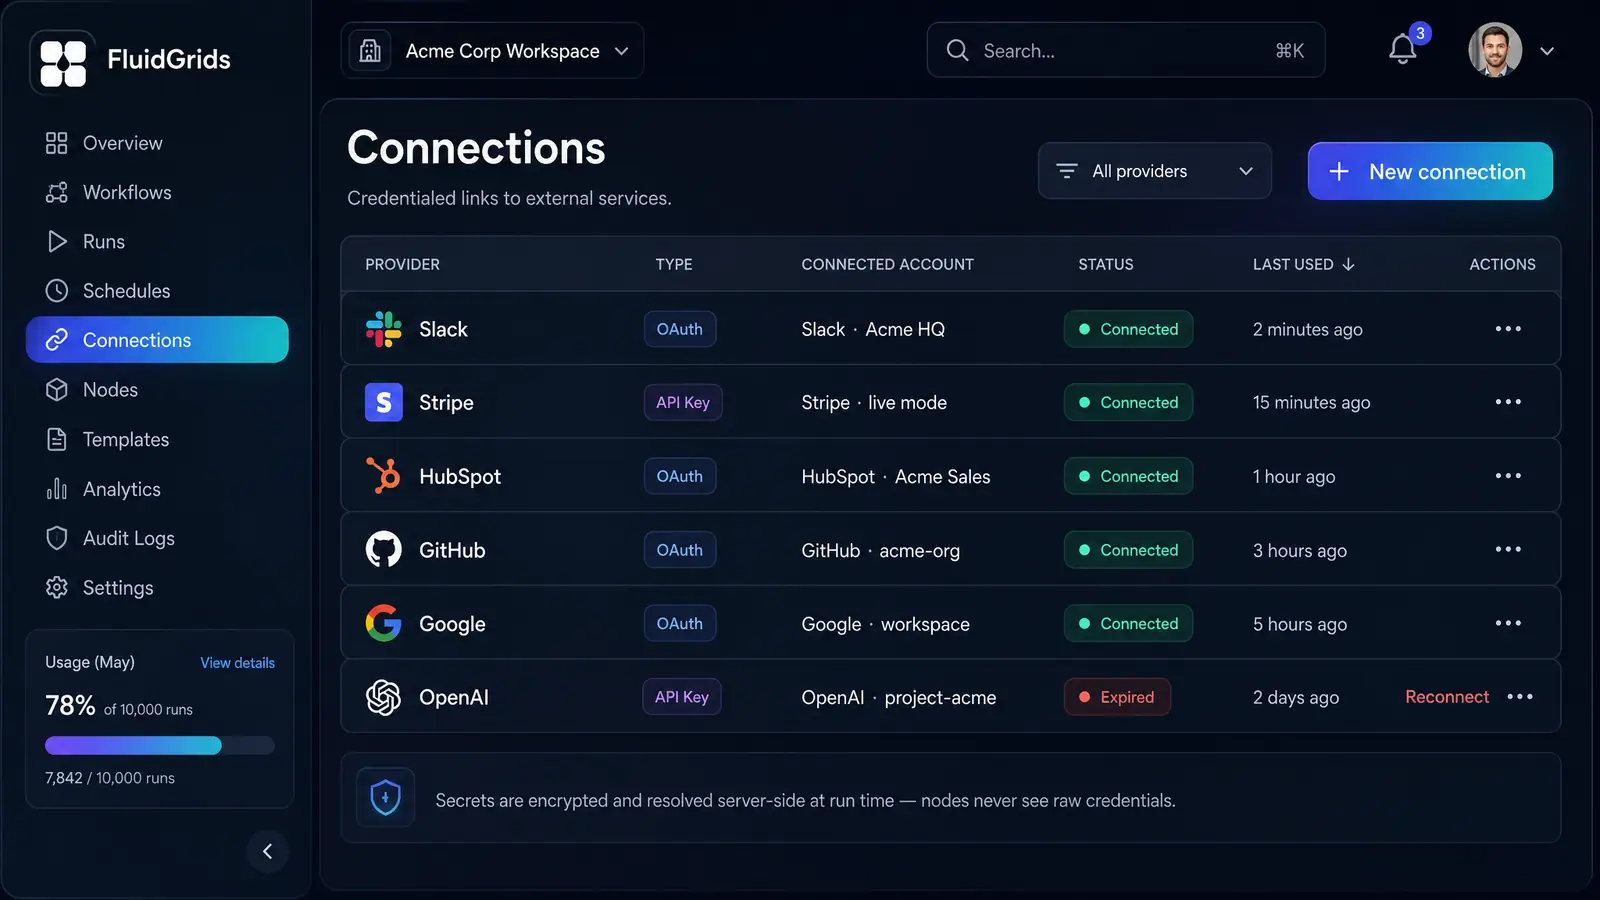Click the notification count badge
1600x900 pixels.
(x=1420, y=33)
